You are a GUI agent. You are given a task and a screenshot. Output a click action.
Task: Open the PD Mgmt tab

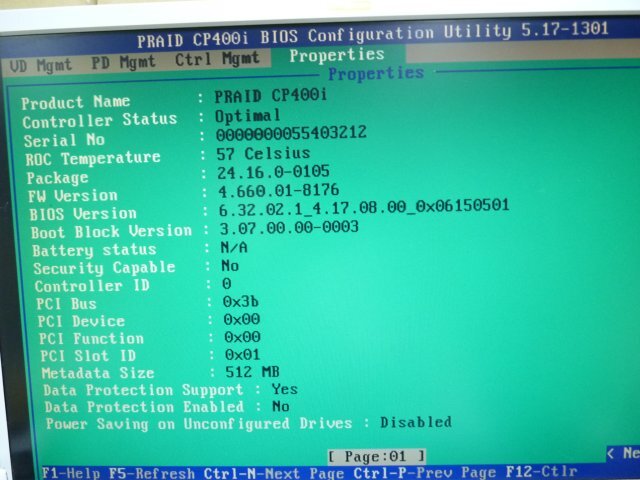(x=123, y=62)
